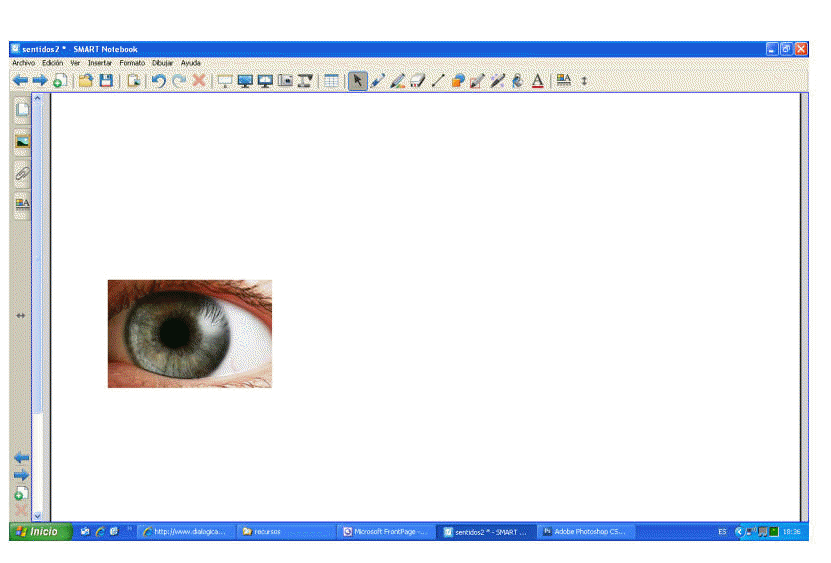
Task: Click the Undo arrow icon
Action: point(158,81)
